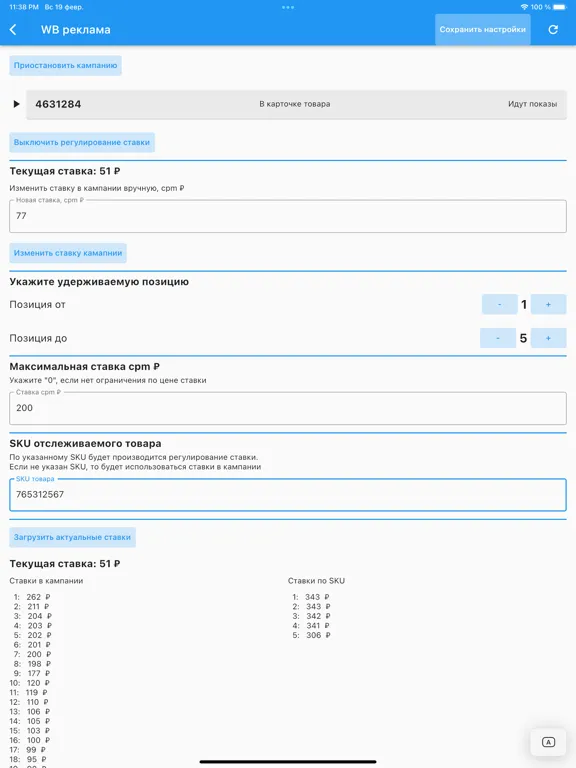
Task: Increase Позиция до with plus button
Action: [548, 338]
